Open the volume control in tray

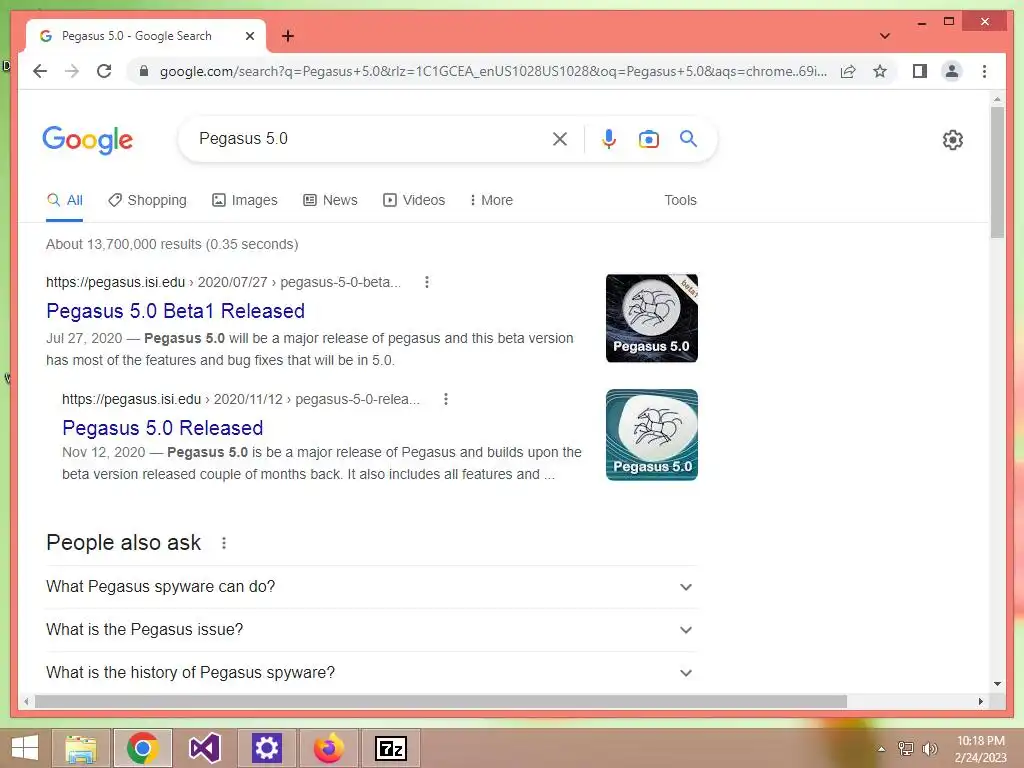click(x=929, y=749)
